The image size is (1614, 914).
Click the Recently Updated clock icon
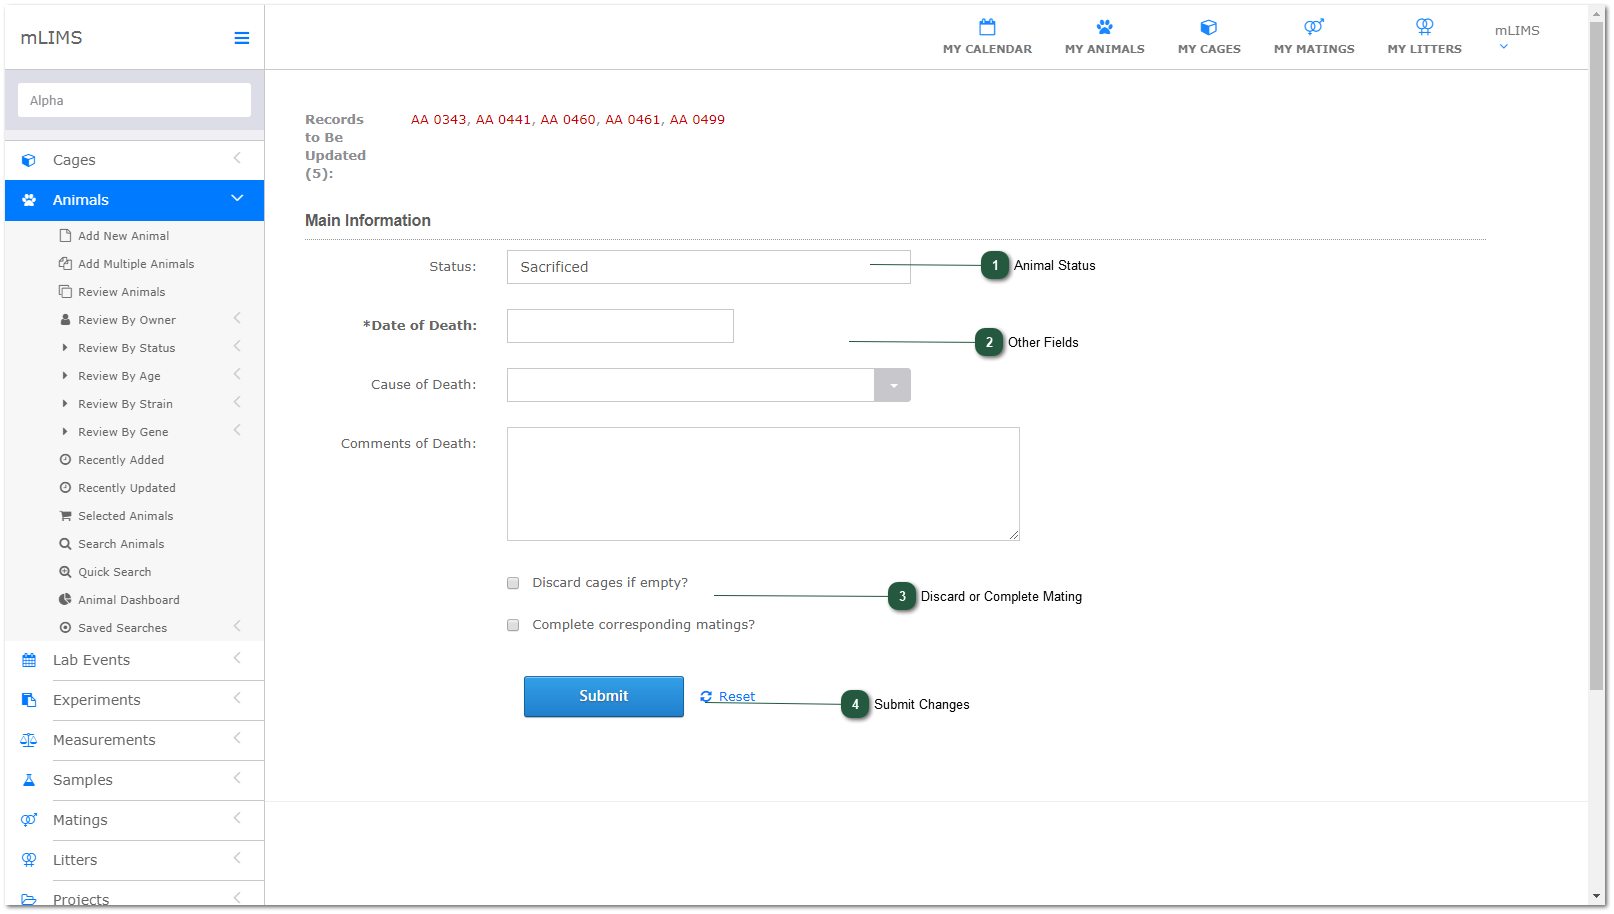65,488
